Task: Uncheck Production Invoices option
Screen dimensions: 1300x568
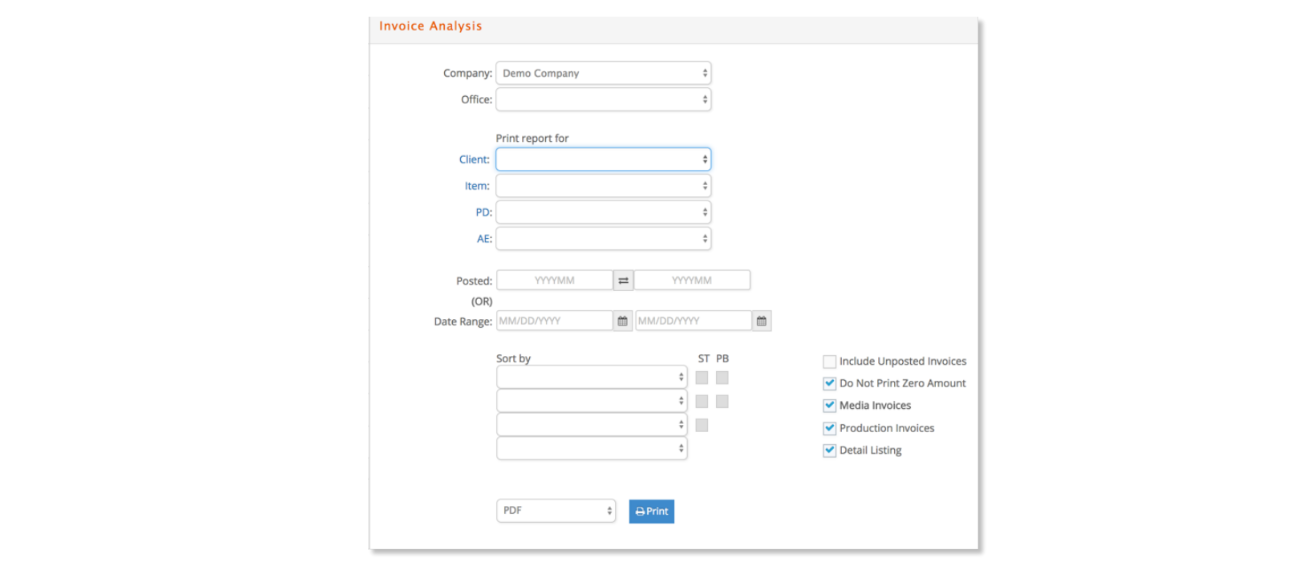Action: tap(829, 428)
